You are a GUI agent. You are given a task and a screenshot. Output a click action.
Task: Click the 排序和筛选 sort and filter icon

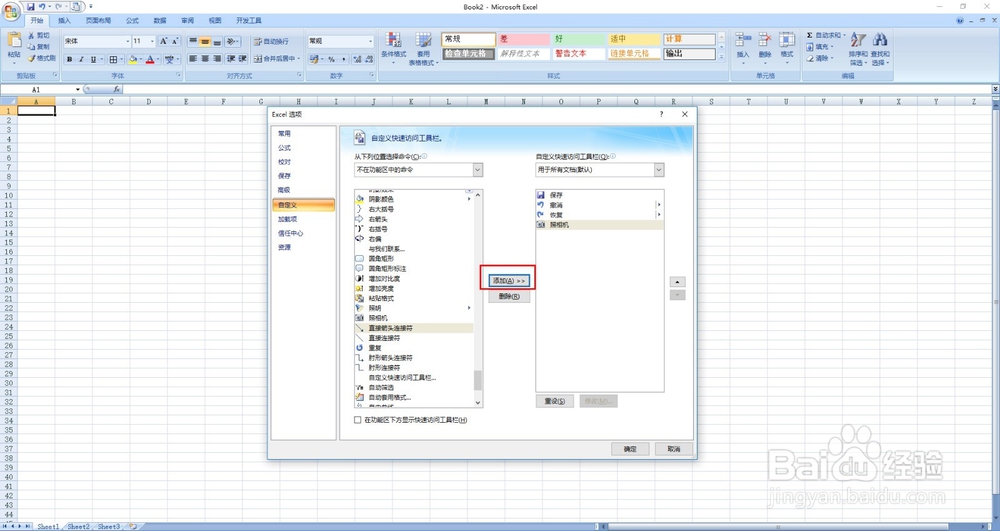[x=858, y=41]
